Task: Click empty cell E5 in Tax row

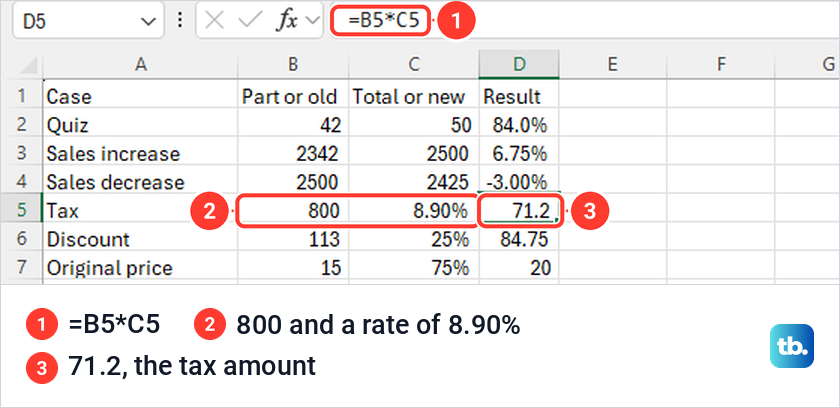Action: click(613, 210)
